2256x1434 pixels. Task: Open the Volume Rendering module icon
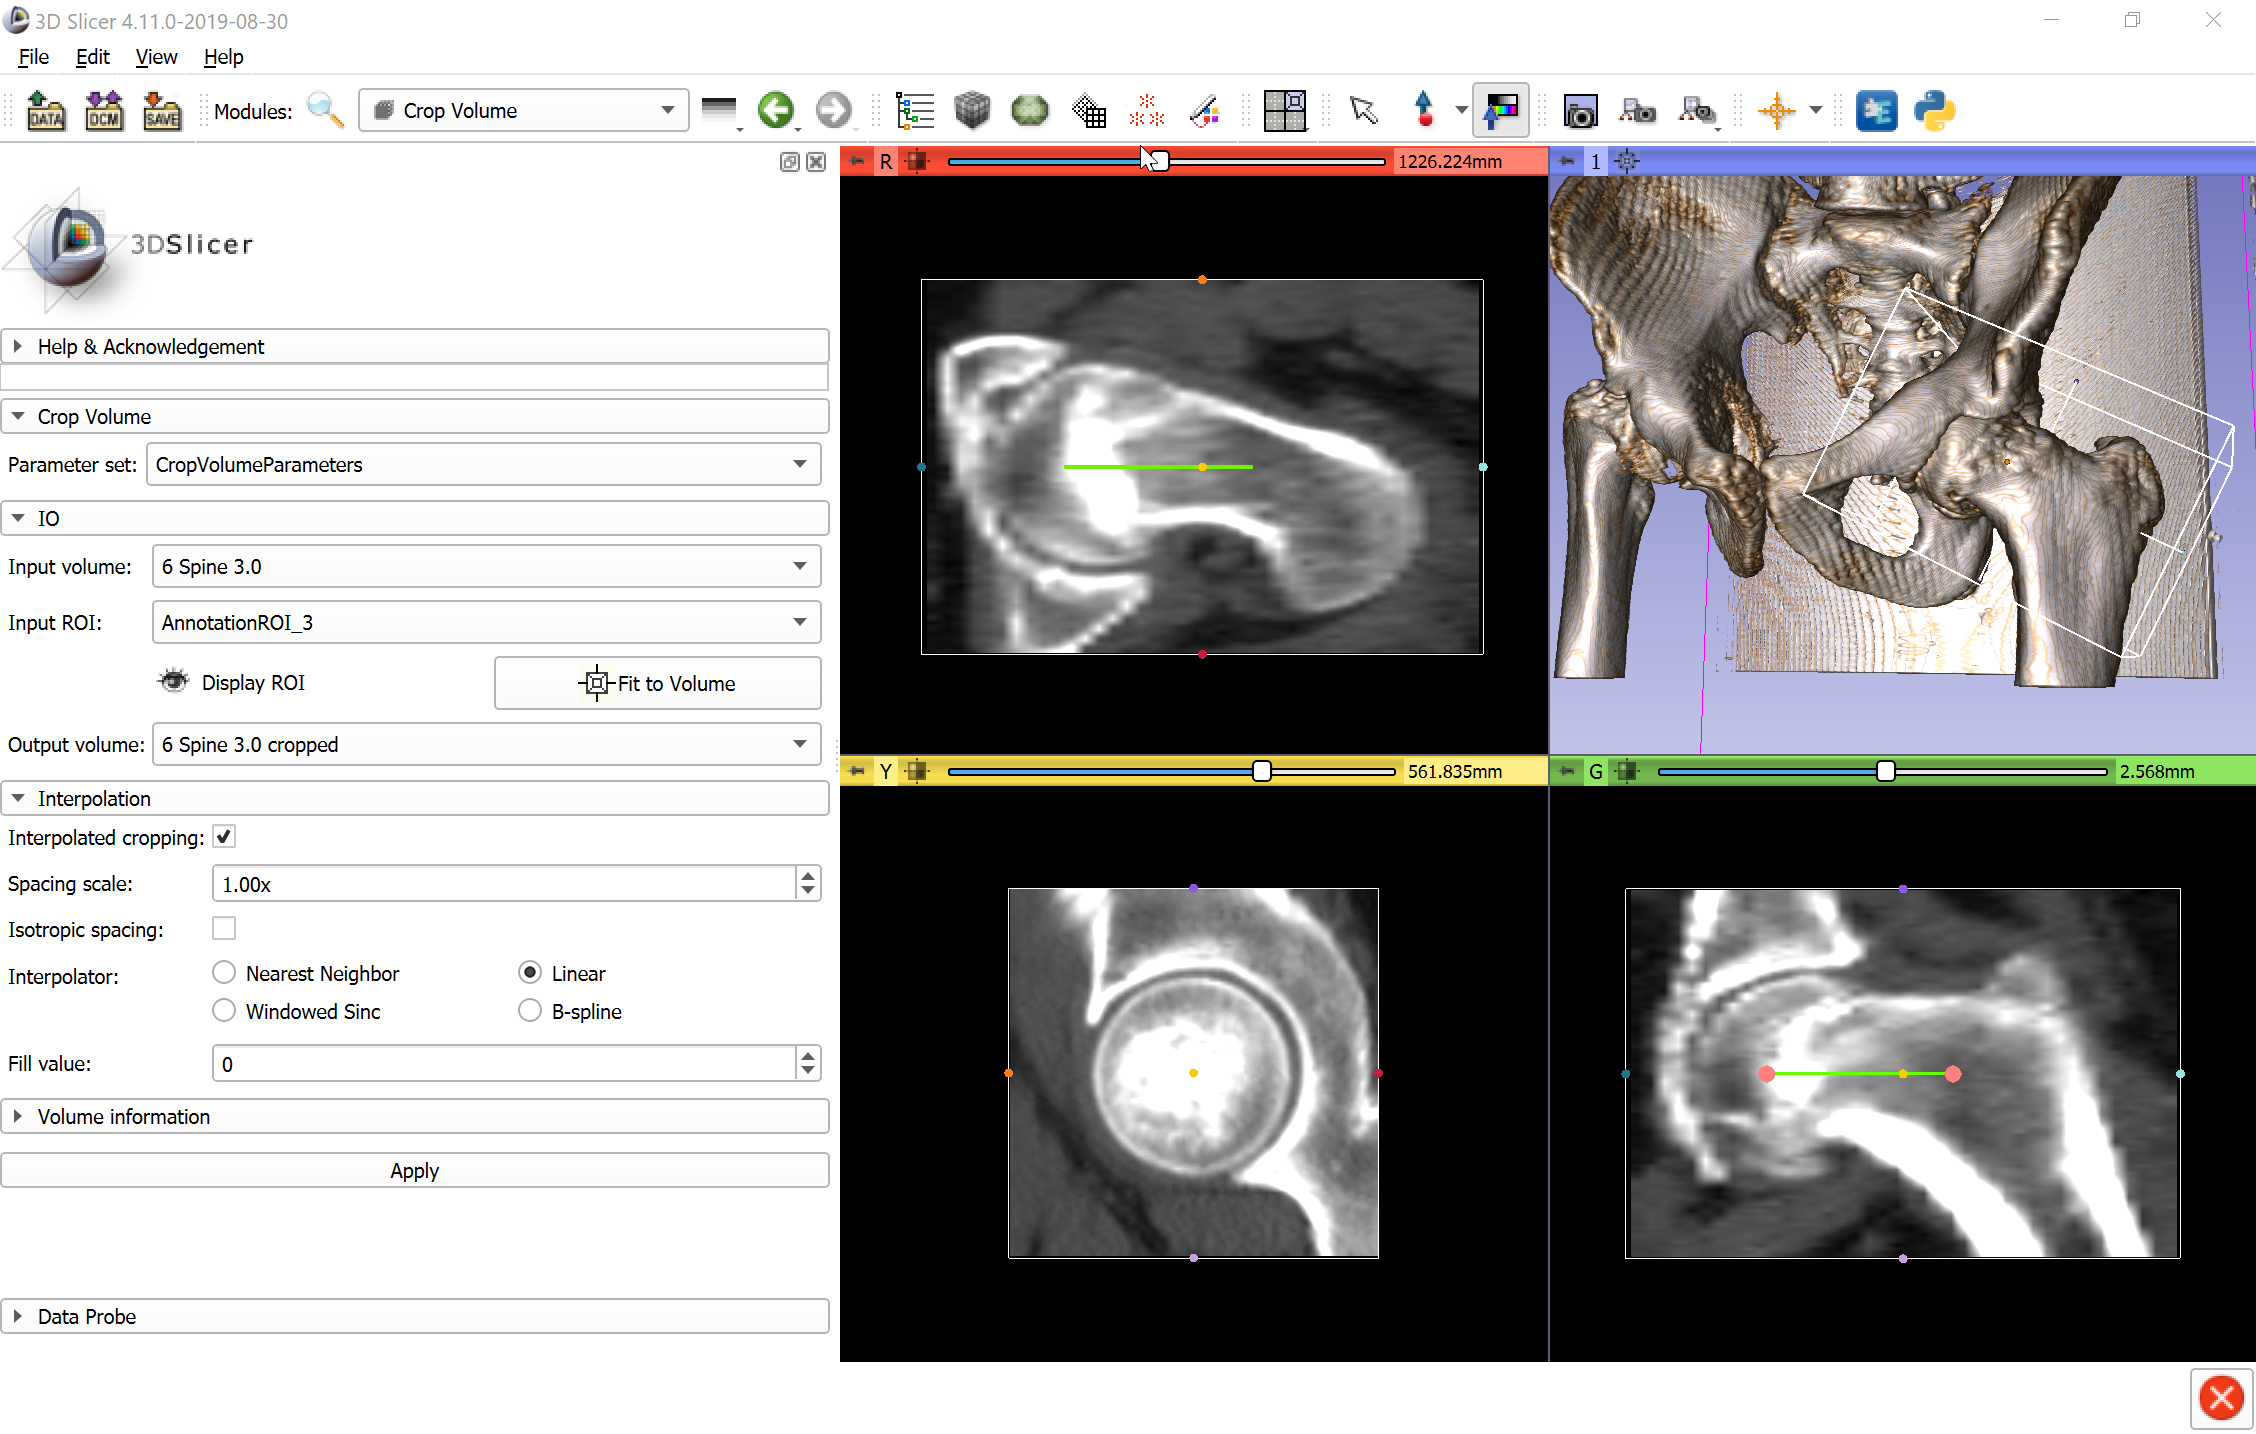[971, 111]
